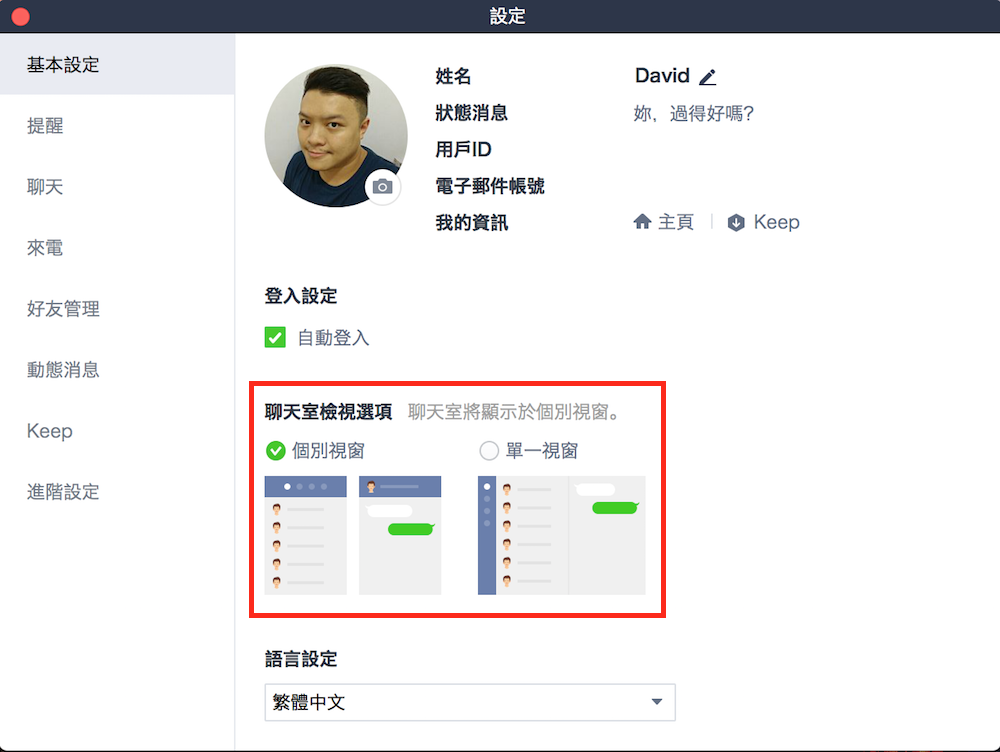Click the 姓名 label

pyautogui.click(x=453, y=77)
